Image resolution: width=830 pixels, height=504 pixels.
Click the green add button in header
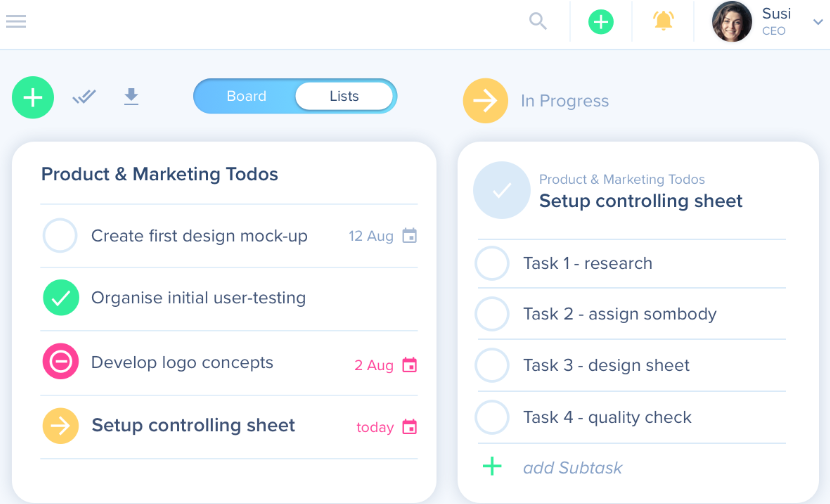tap(601, 21)
